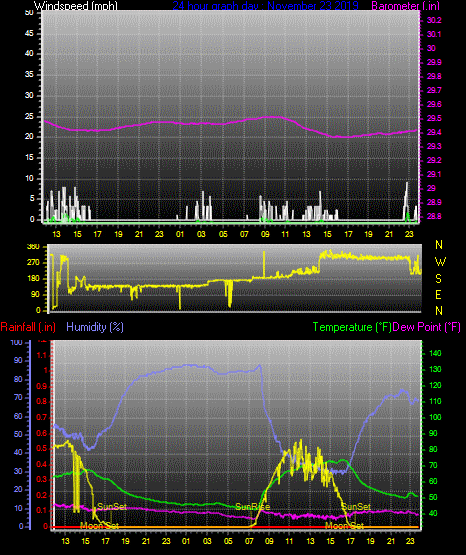
Task: Select the 'Temperature (°F)' legend label
Action: pyautogui.click(x=352, y=327)
